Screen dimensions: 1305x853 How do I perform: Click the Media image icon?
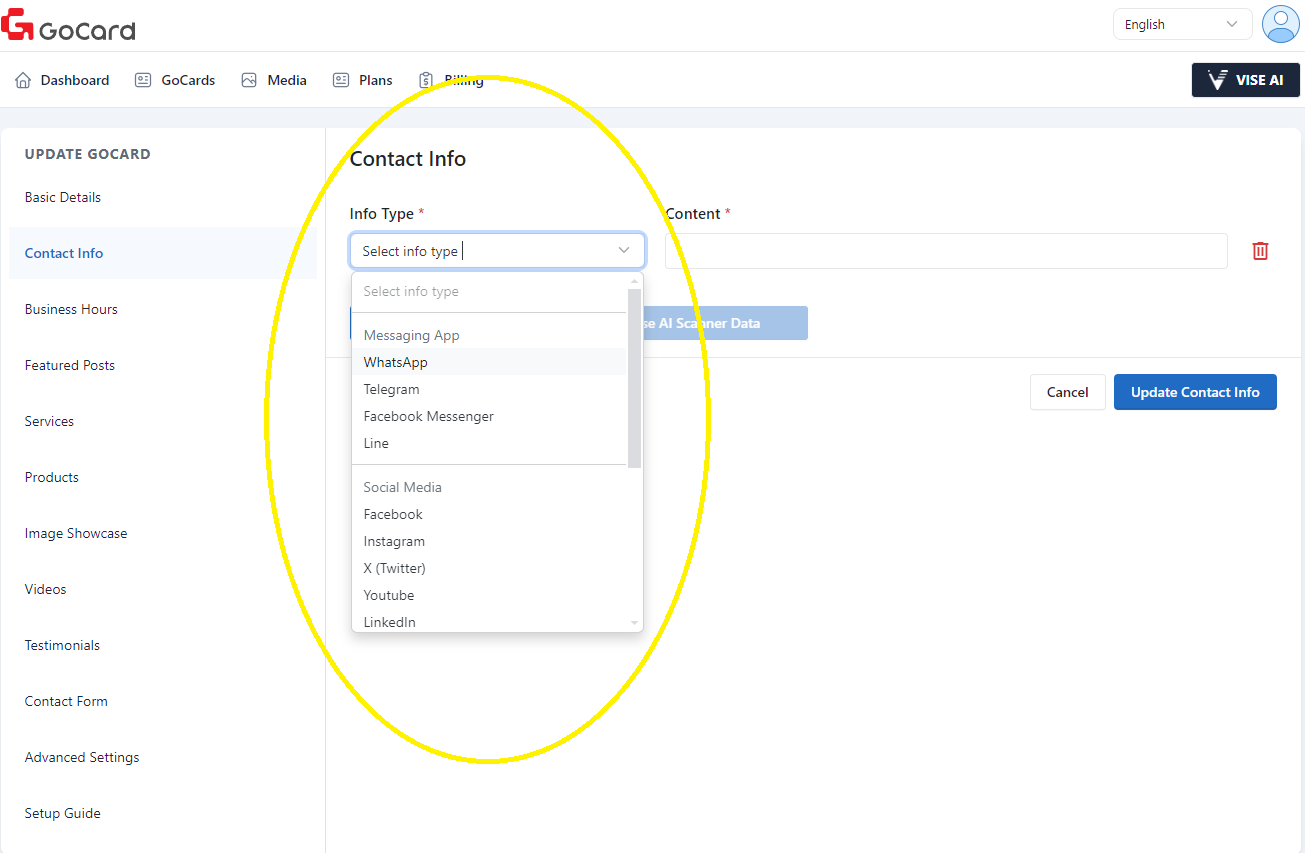(249, 80)
